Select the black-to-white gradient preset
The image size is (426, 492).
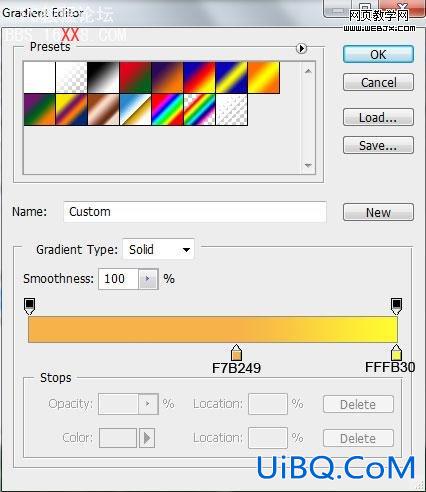click(x=103, y=77)
